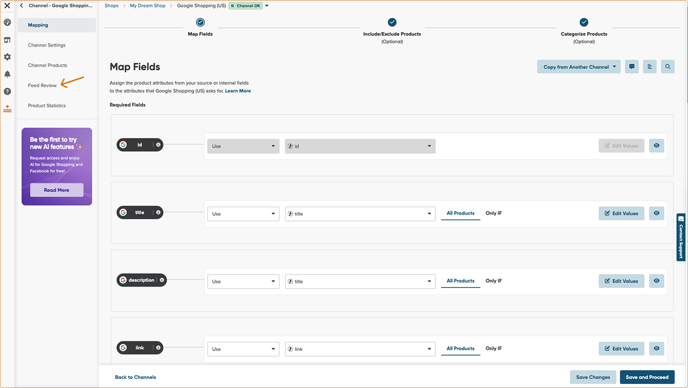The height and width of the screenshot is (388, 688).
Task: Open the source field dropdown in the title row
Action: 360,214
